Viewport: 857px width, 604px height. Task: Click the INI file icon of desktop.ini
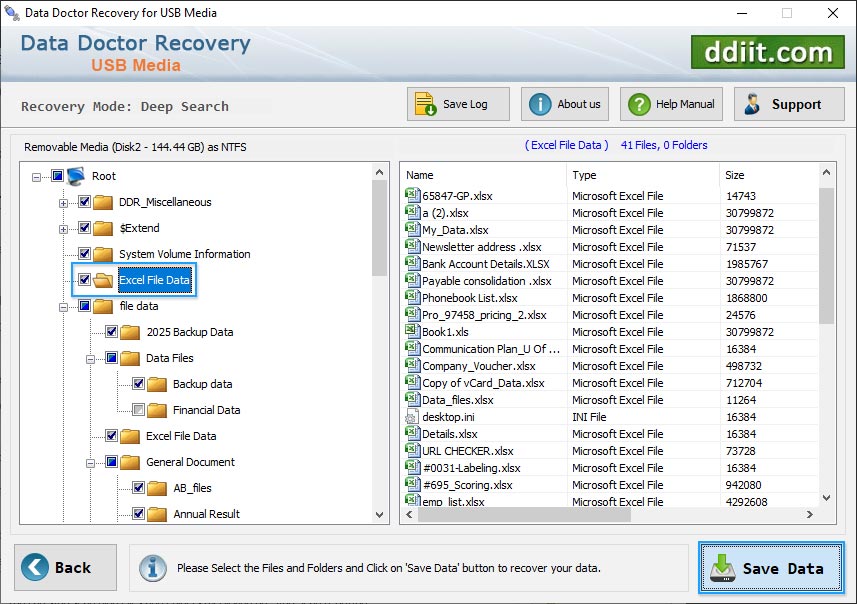412,417
